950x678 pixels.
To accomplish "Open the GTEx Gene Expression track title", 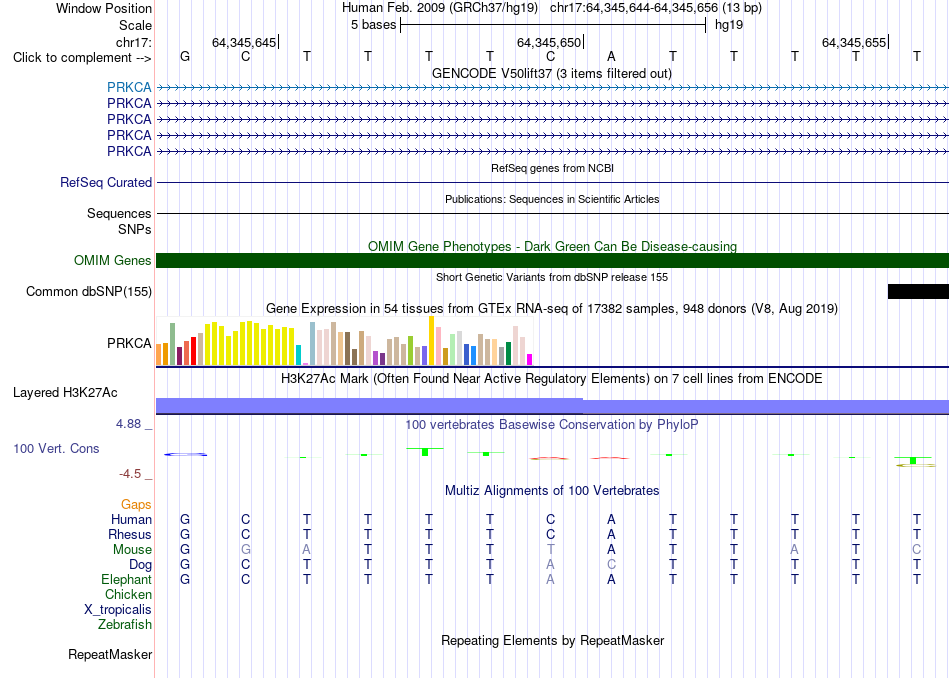I will click(552, 308).
